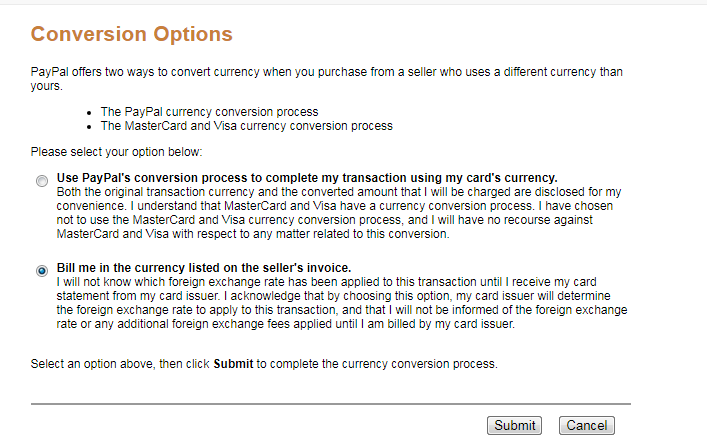This screenshot has width=707, height=448.
Task: Select the PayPal conversion process radio button
Action: (41, 181)
